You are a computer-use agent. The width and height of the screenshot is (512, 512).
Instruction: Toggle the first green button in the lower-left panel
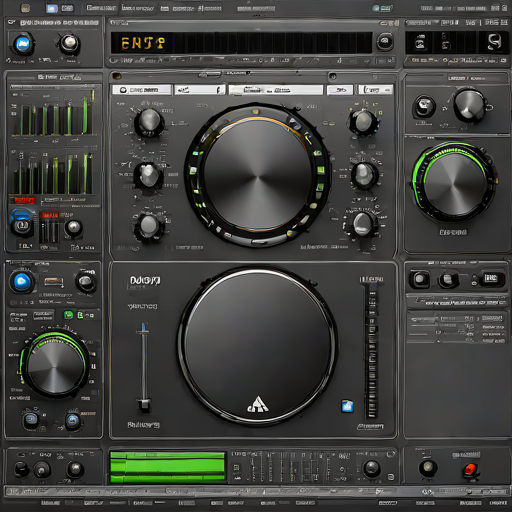pyautogui.click(x=68, y=315)
